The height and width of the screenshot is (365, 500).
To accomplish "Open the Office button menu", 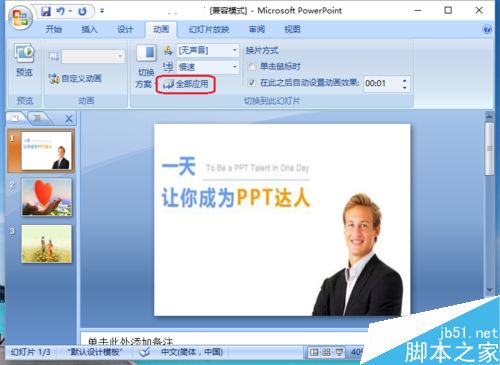I will pos(21,18).
